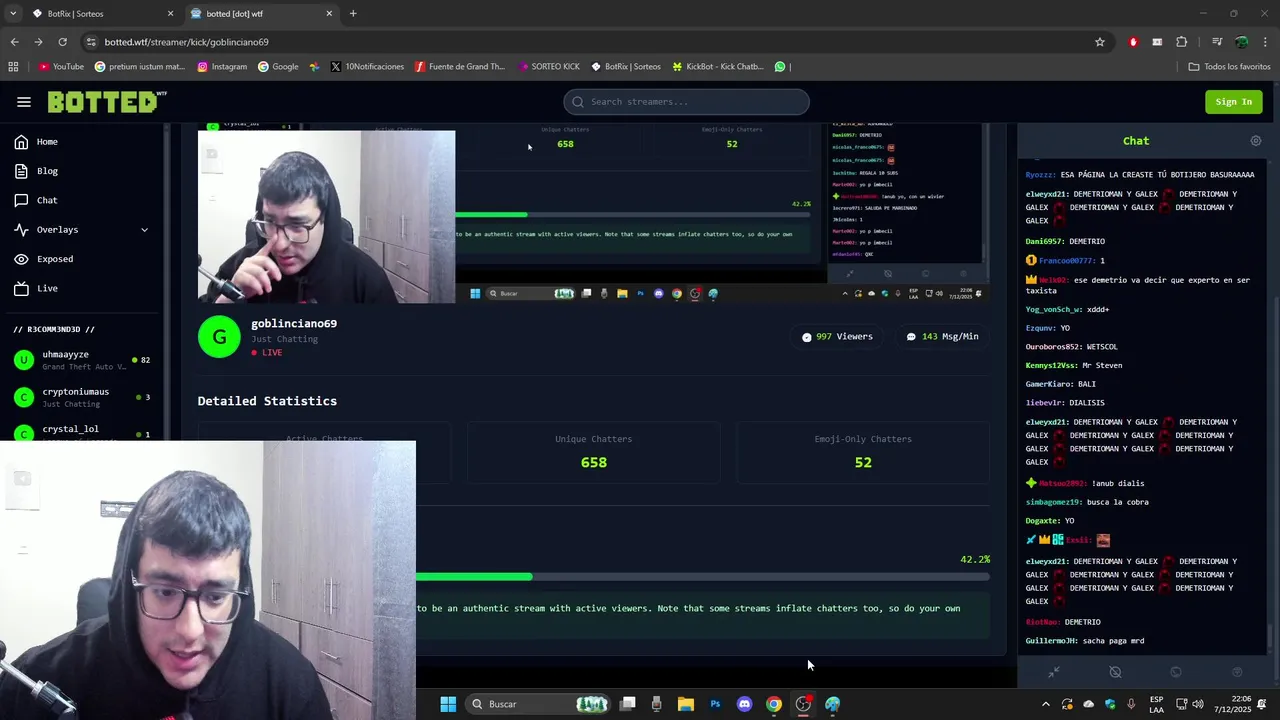Focus the Search streamers field
Viewport: 1280px width, 720px height.
[686, 102]
